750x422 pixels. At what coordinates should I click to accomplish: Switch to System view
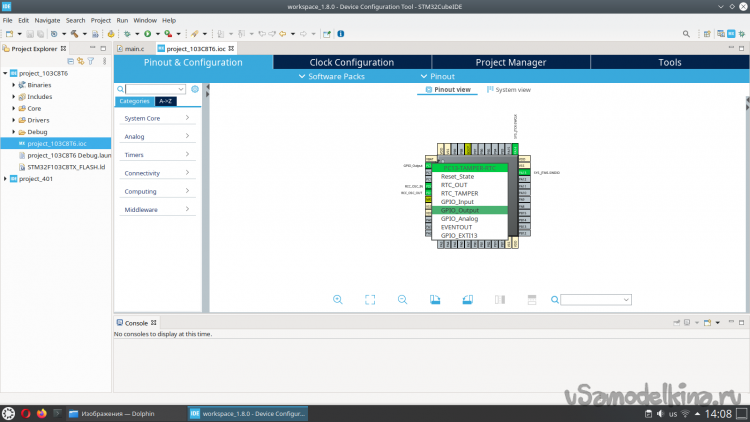[x=509, y=90]
